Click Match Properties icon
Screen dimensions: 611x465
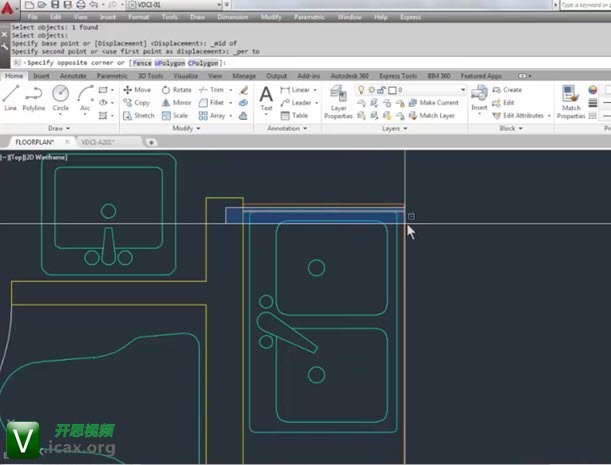coord(571,101)
